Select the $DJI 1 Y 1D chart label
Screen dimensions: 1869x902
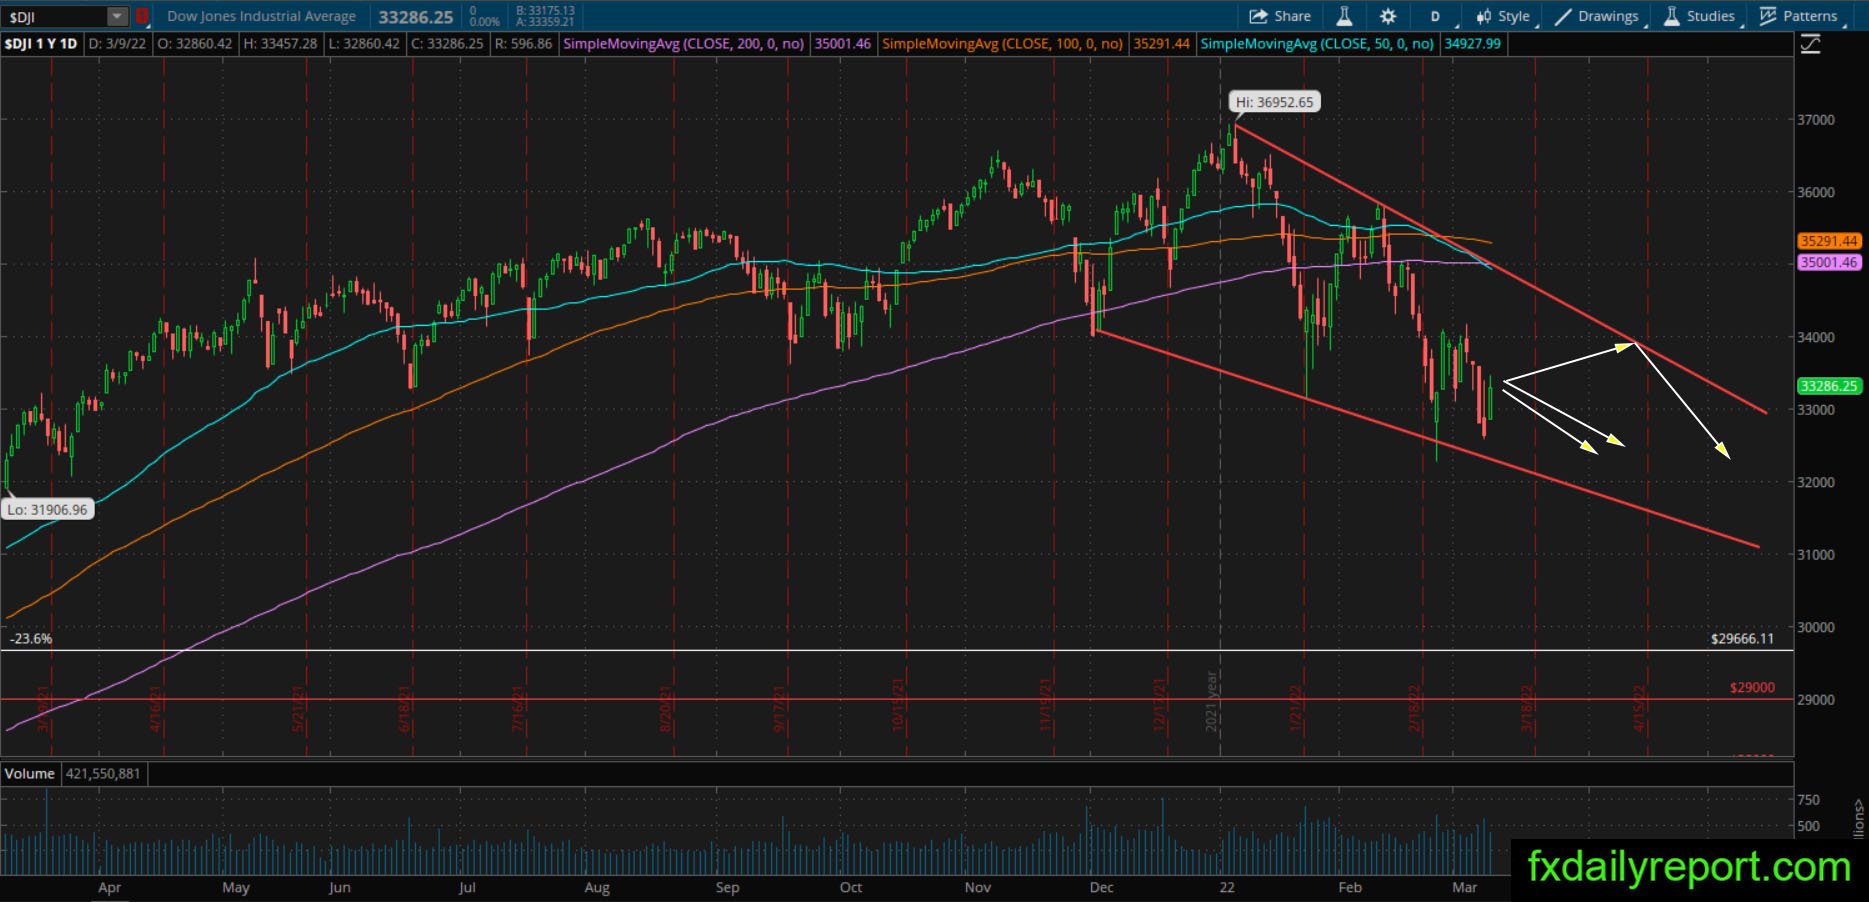click(41, 44)
